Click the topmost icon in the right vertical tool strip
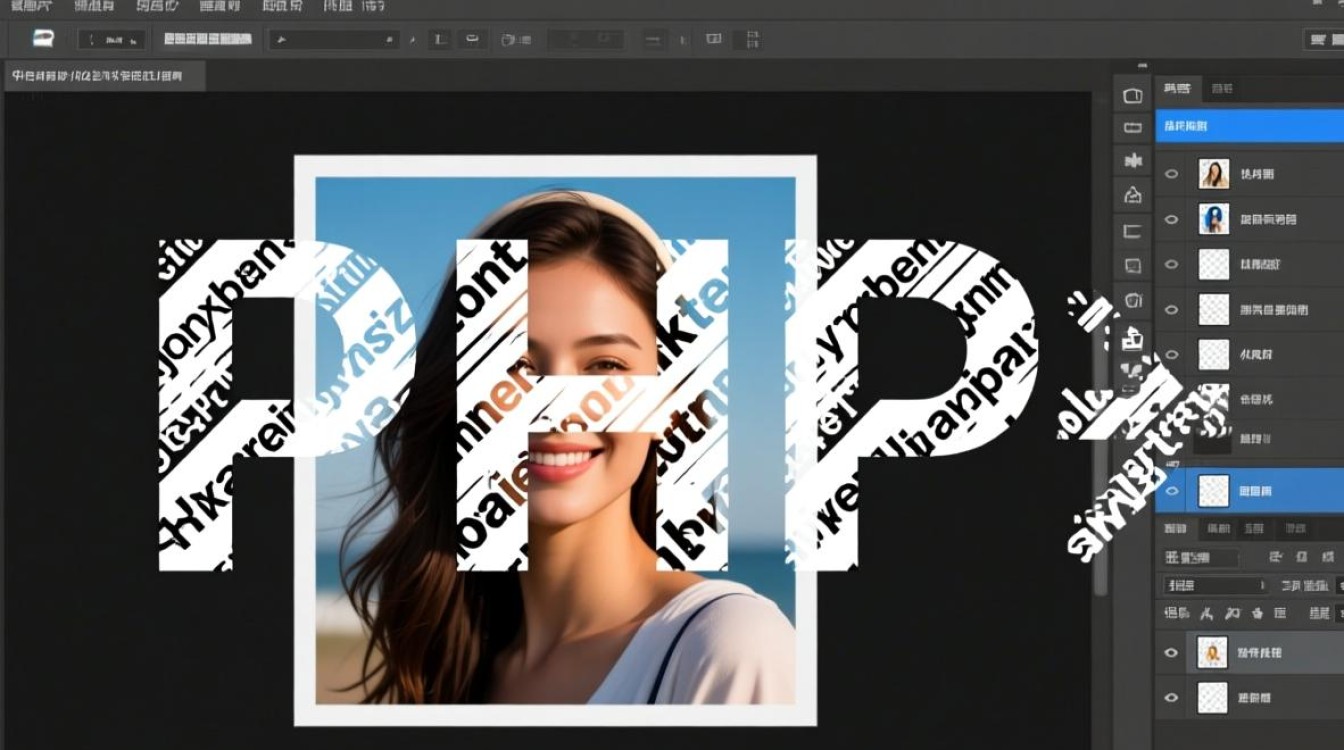The width and height of the screenshot is (1344, 750). [x=1133, y=96]
